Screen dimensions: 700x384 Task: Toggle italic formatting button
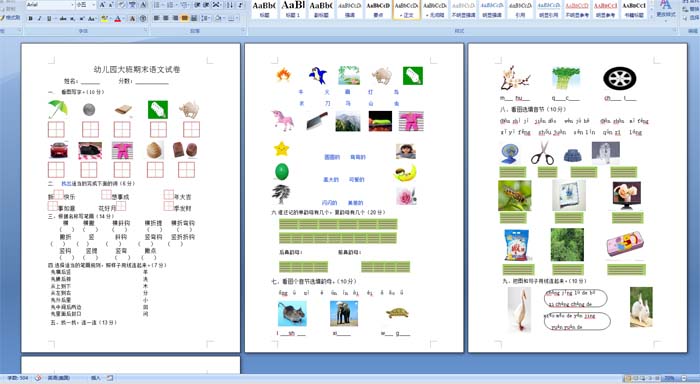(x=39, y=19)
